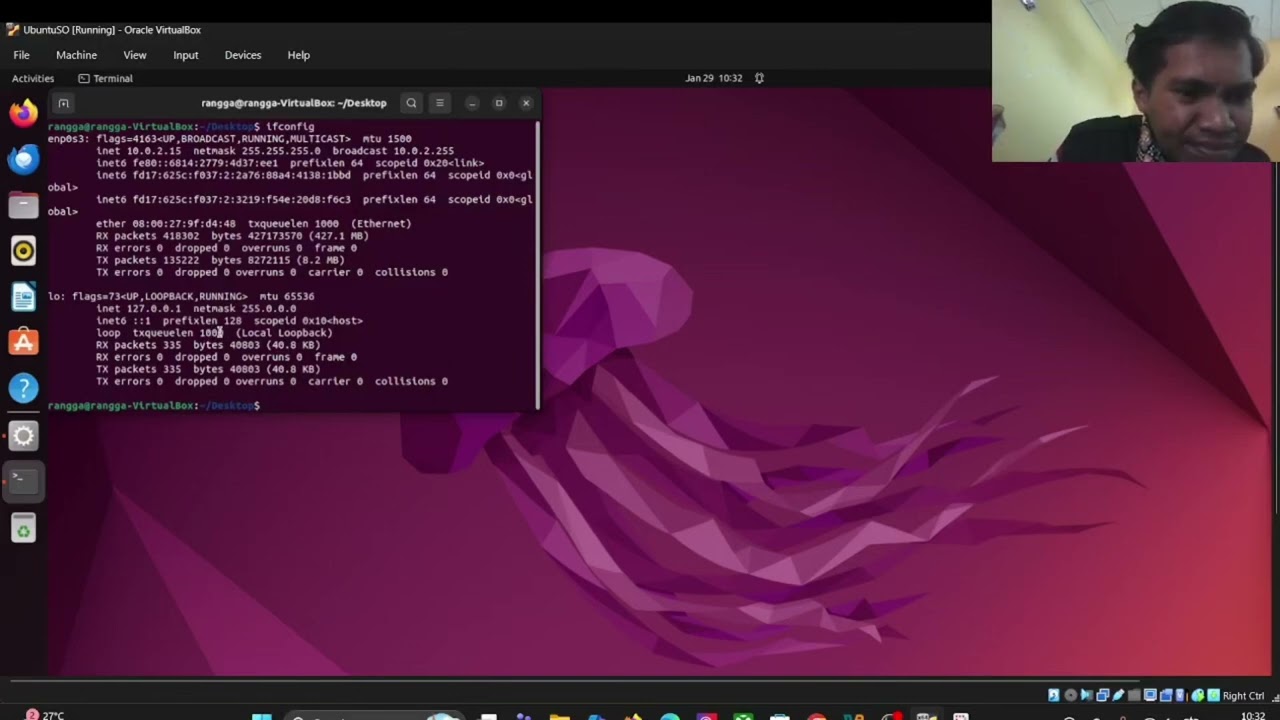Open Firefox from the Ubuntu dock
The width and height of the screenshot is (1280, 720).
coord(24,112)
